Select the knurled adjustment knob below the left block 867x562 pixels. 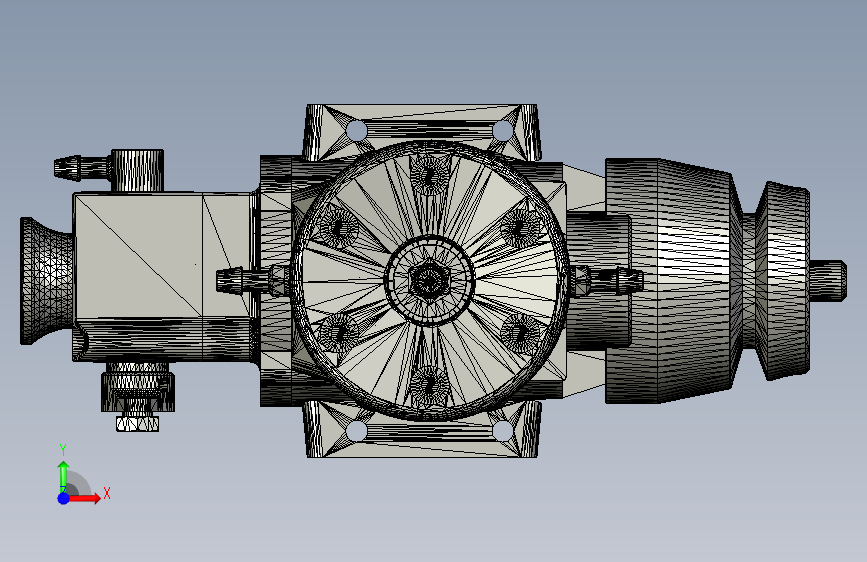click(x=138, y=392)
